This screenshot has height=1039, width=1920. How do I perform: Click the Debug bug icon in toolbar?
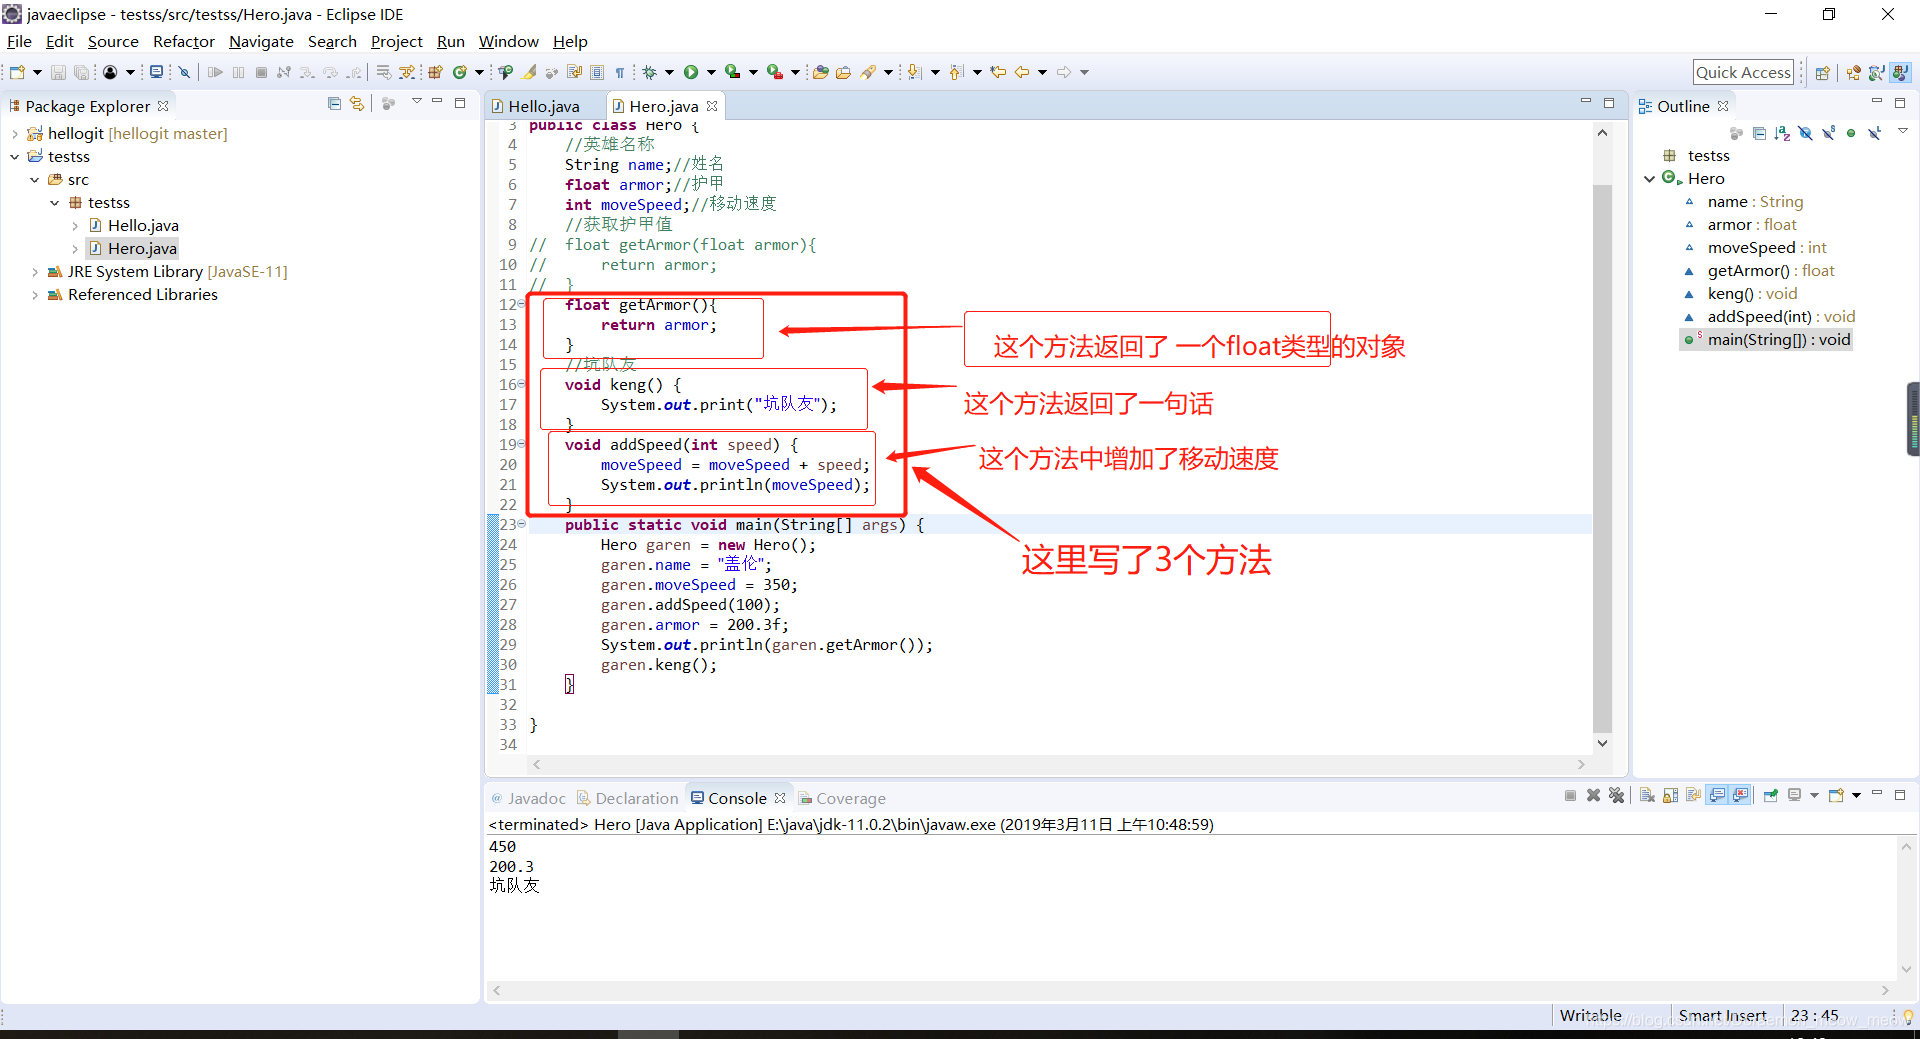click(x=649, y=72)
